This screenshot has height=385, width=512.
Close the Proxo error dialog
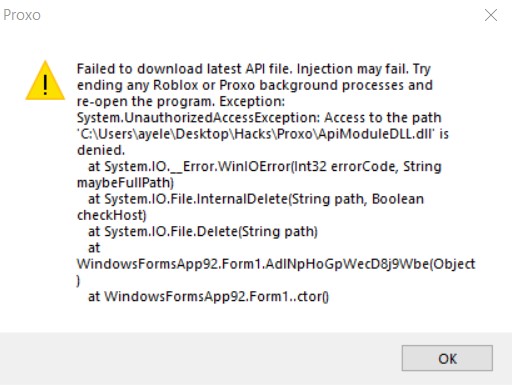[x=491, y=15]
